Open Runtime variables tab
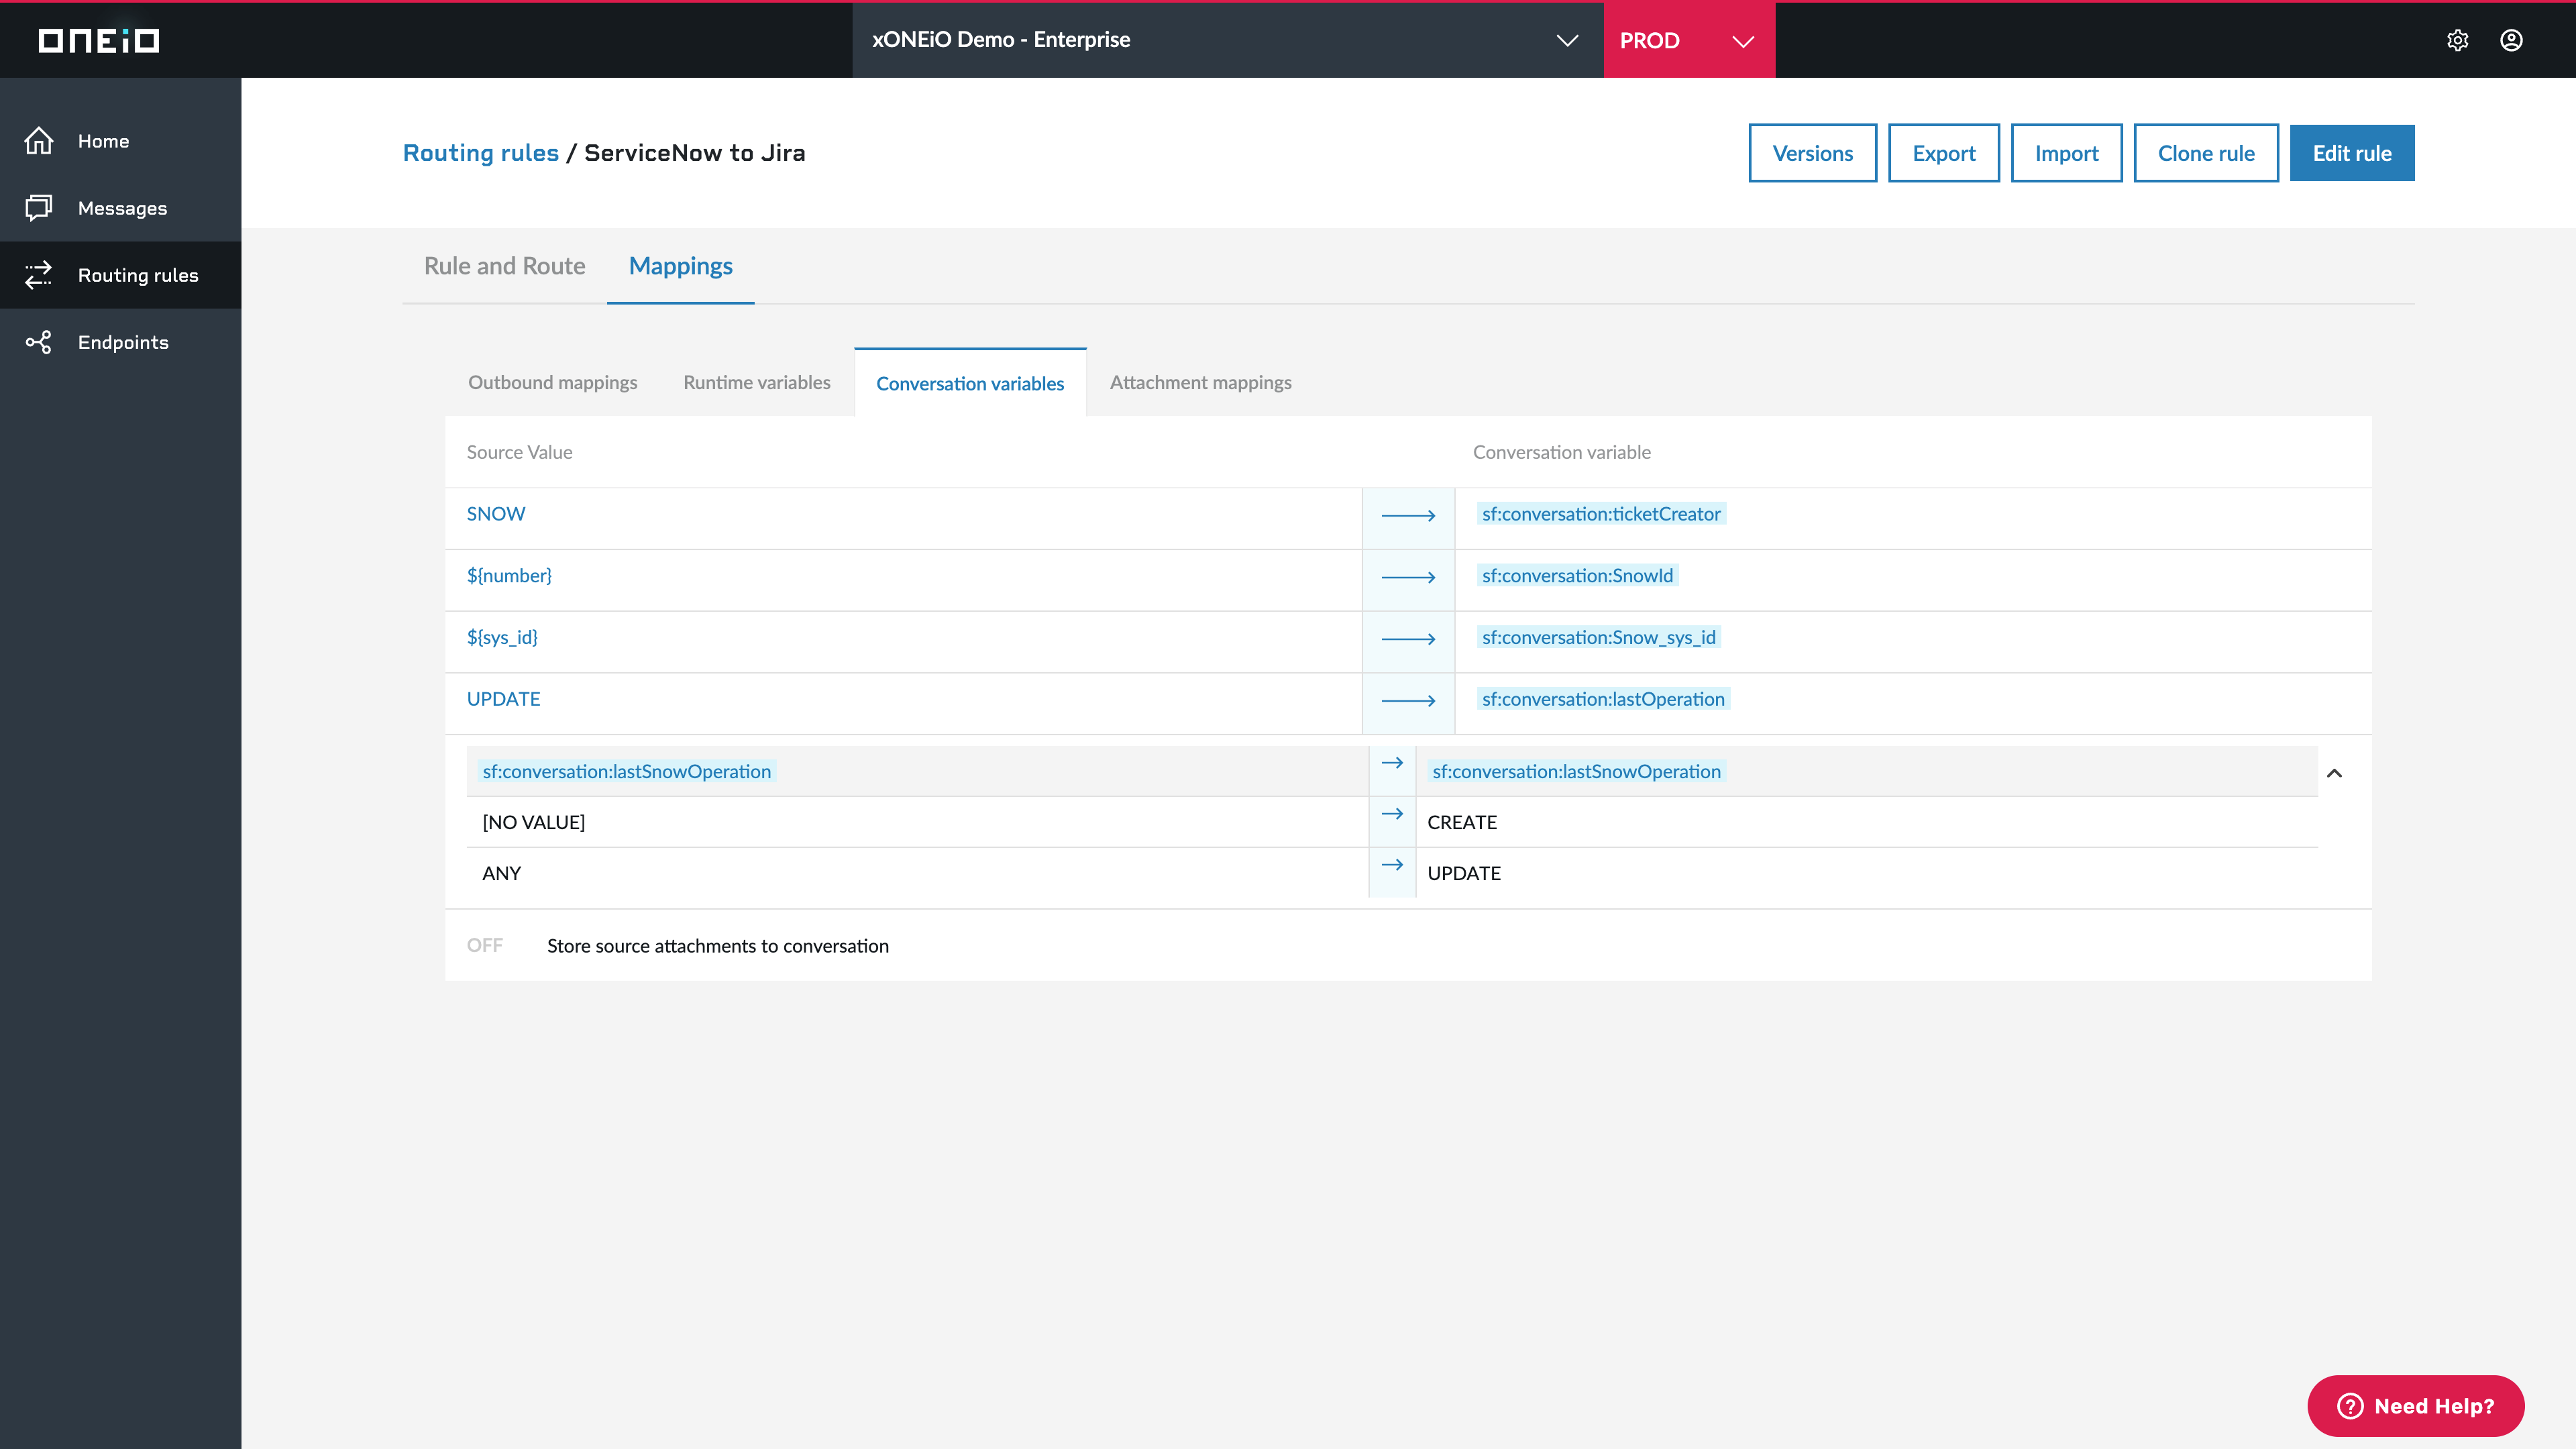The height and width of the screenshot is (1449, 2576). tap(756, 382)
